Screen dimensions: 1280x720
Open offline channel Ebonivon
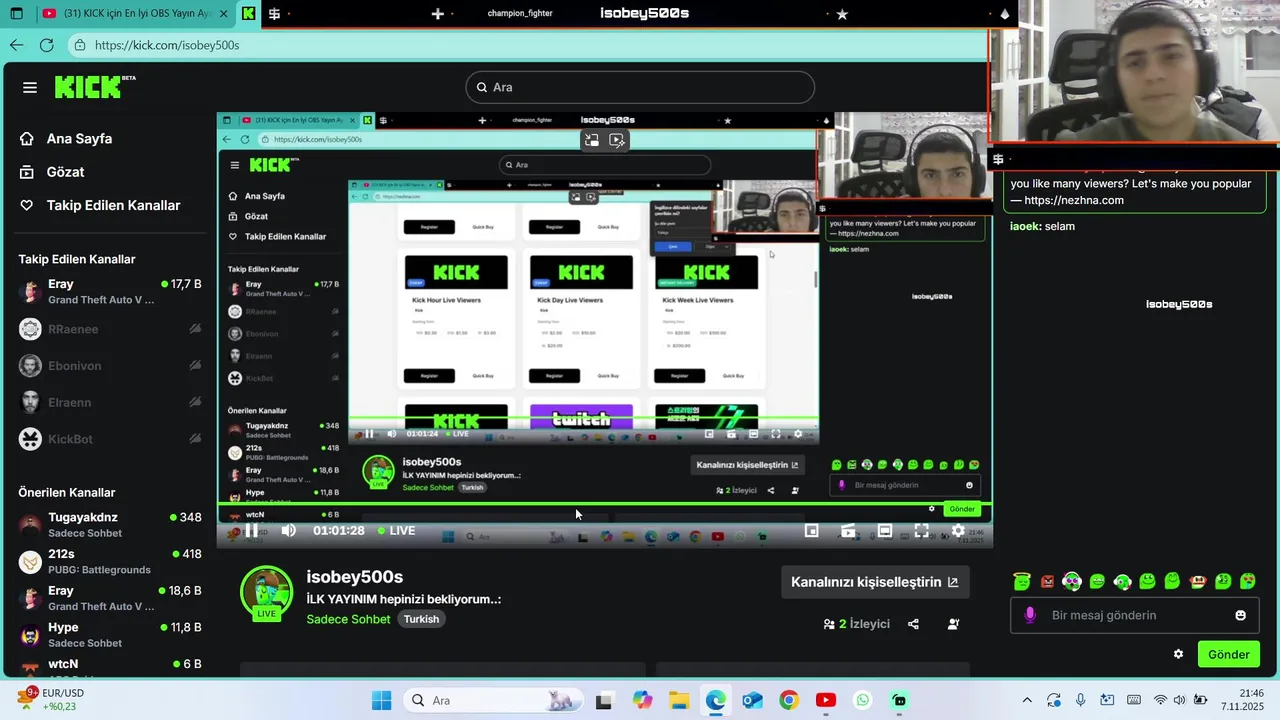point(110,366)
